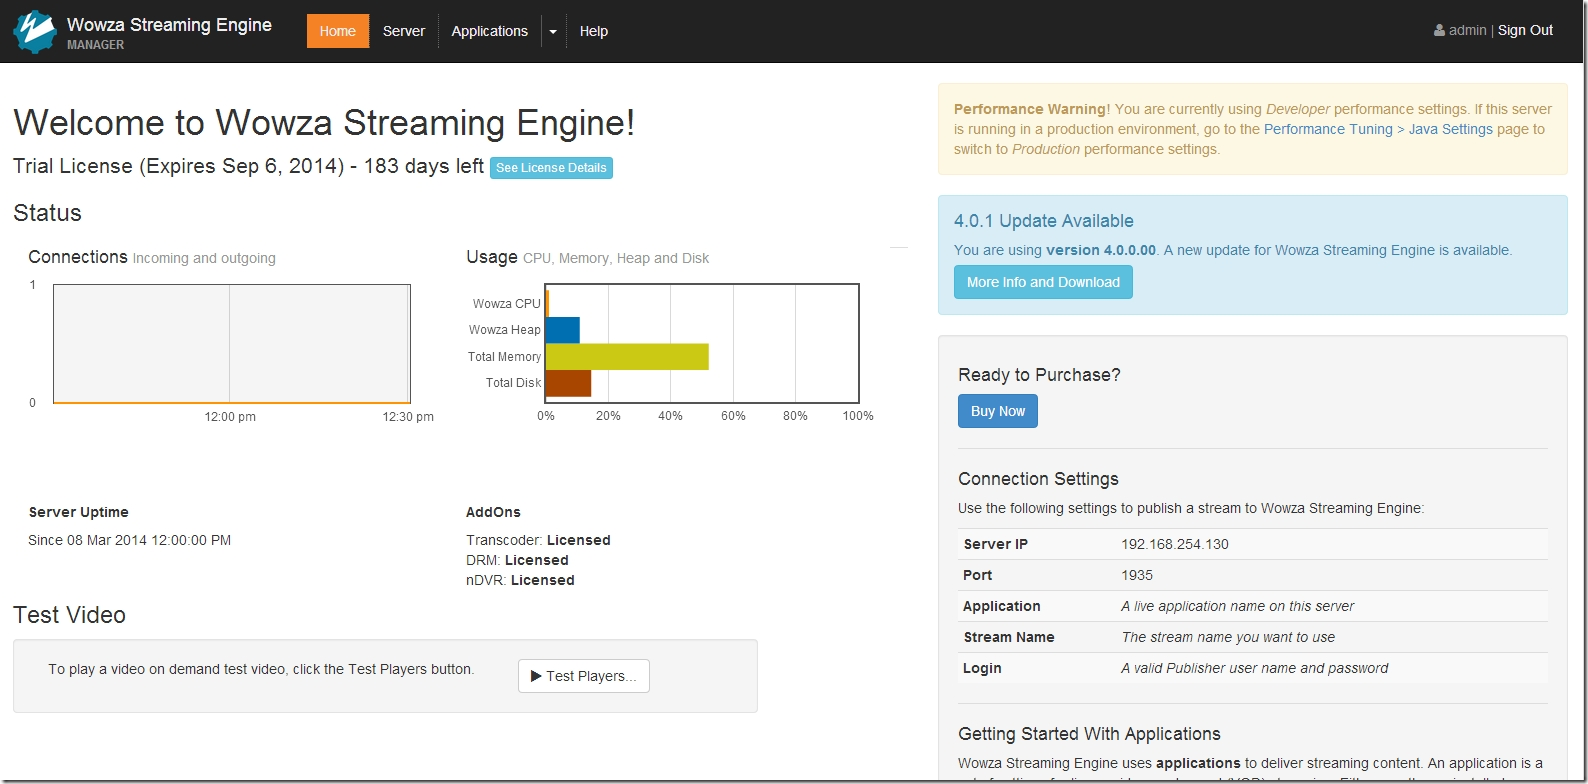Viewport: 1588px width, 784px height.
Task: Click 'nDVR: Licensed' text
Action: click(x=520, y=580)
